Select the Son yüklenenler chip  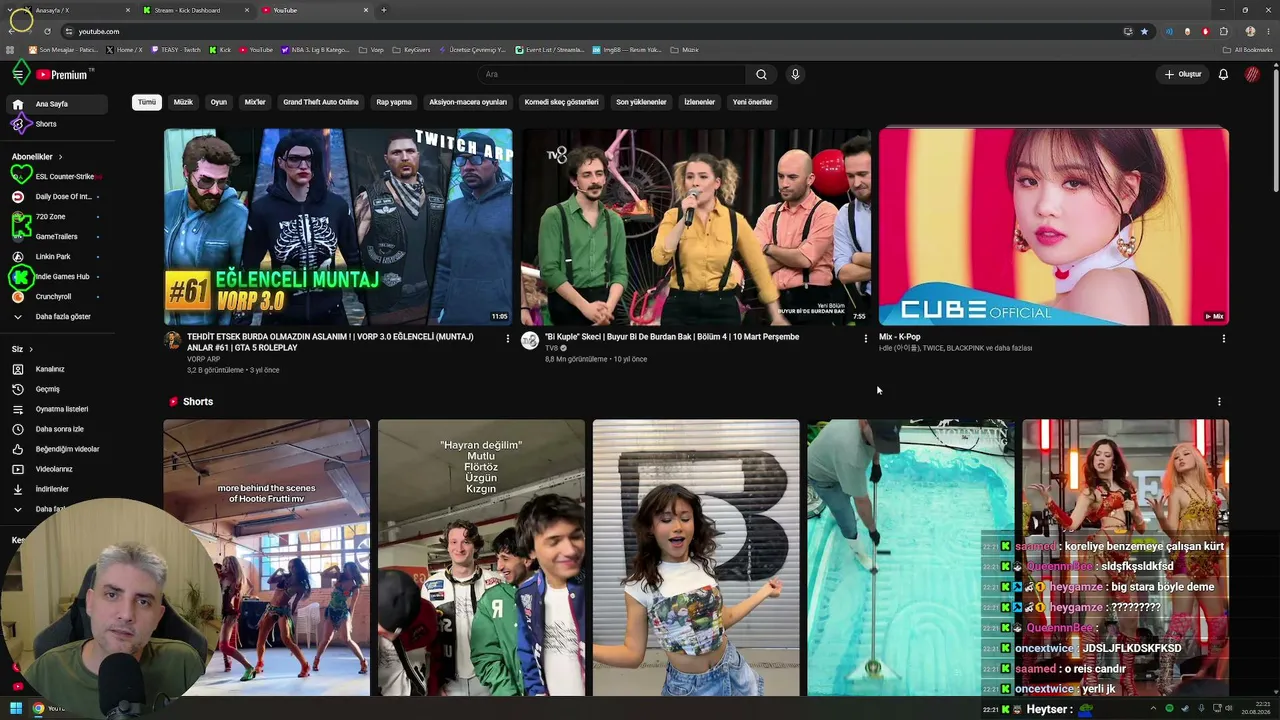[x=641, y=102]
